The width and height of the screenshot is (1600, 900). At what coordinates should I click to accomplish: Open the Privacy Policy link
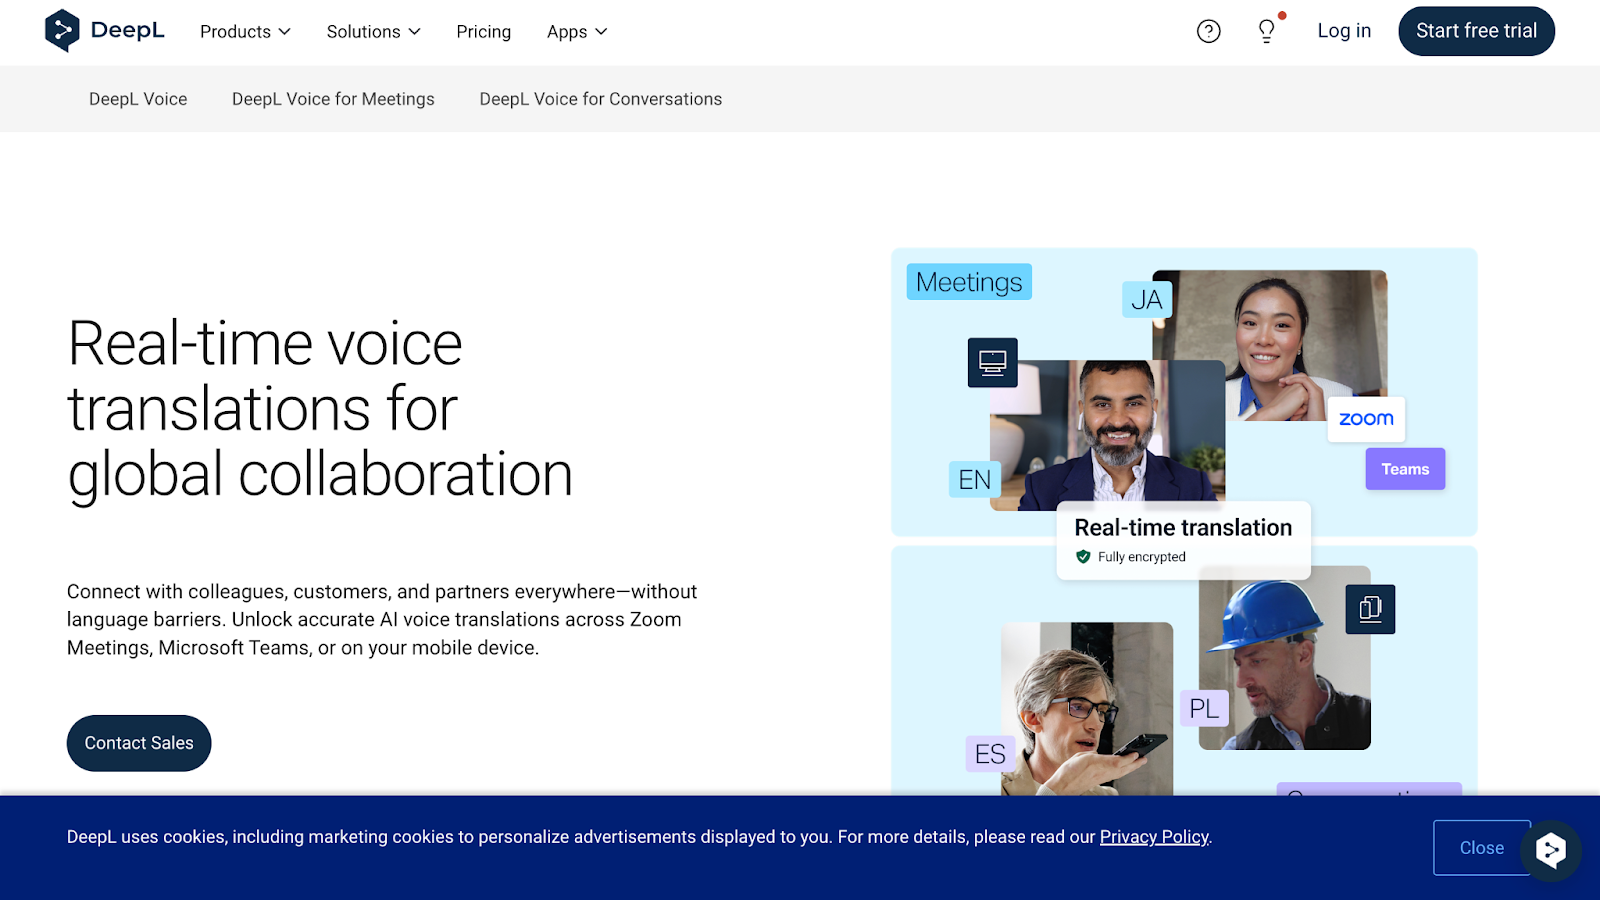tap(1154, 837)
